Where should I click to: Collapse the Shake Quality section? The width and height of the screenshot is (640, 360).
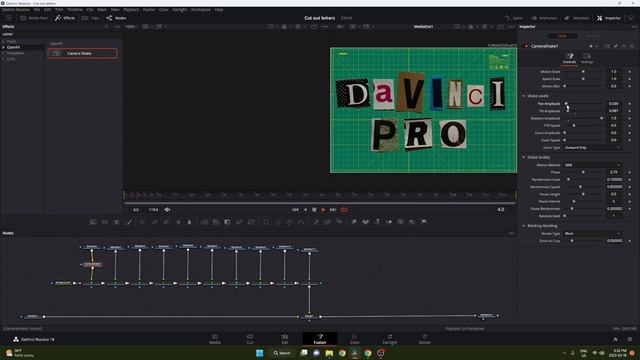click(524, 157)
